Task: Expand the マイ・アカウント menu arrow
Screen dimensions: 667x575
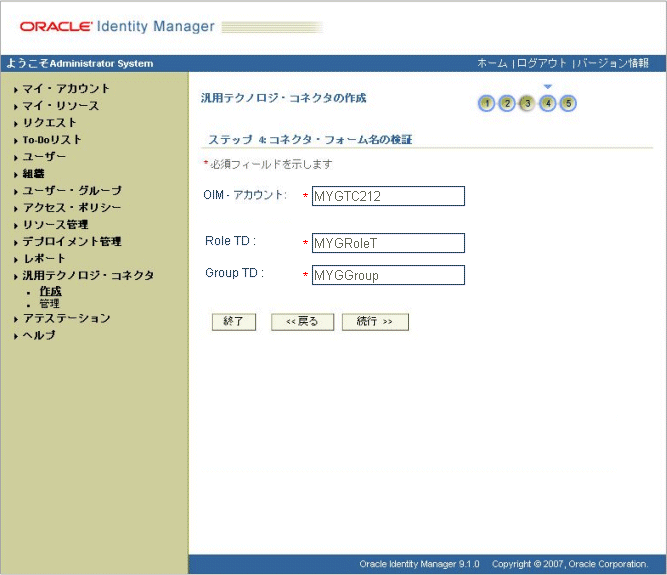Action: (16, 90)
